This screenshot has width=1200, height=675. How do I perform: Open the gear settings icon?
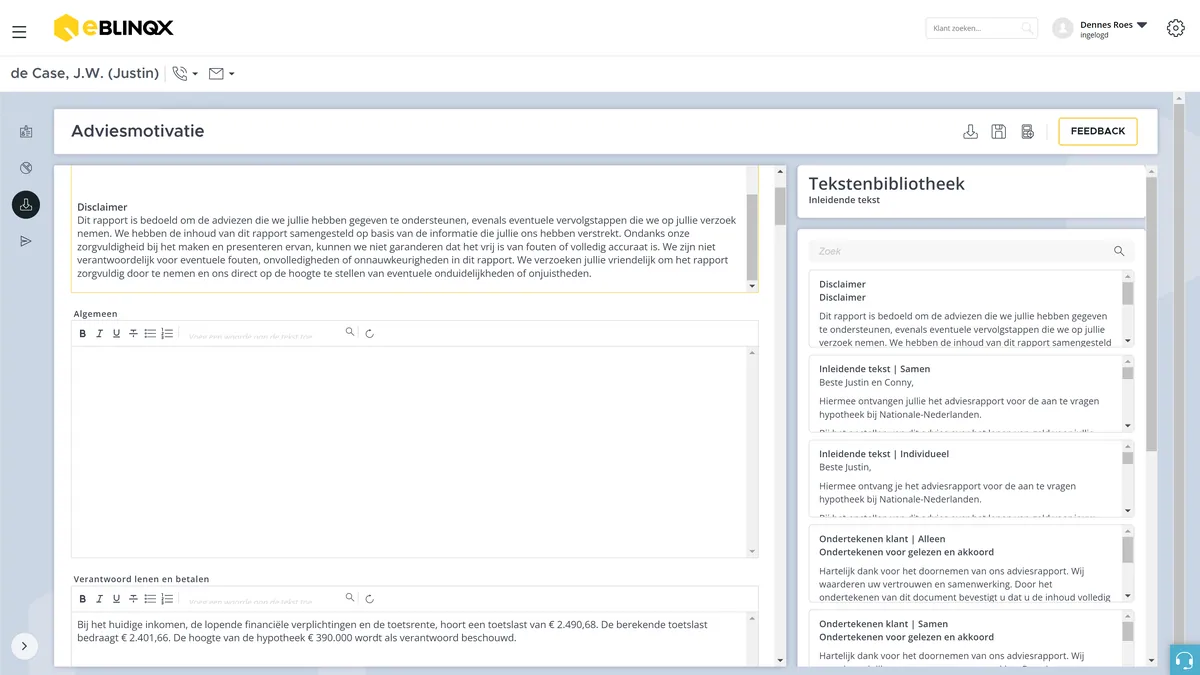coord(1176,28)
